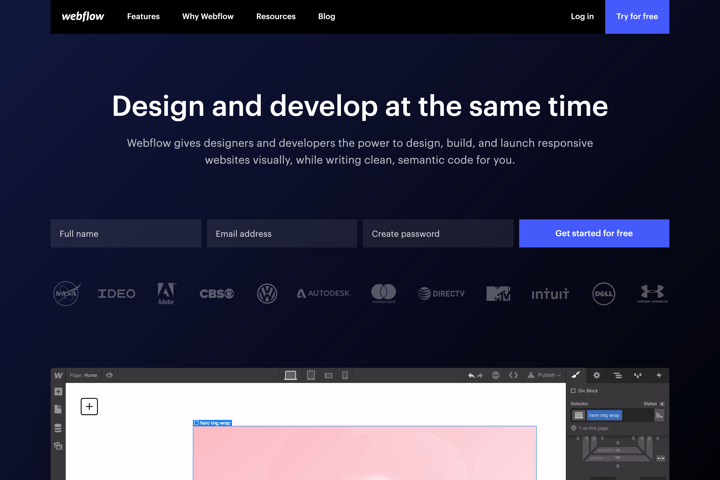Image resolution: width=720 pixels, height=480 pixels.
Task: Click the undo arrow
Action: [471, 375]
